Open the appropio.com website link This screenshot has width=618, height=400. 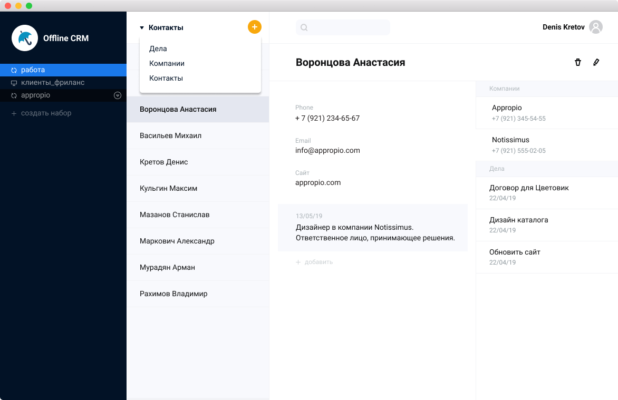(318, 183)
